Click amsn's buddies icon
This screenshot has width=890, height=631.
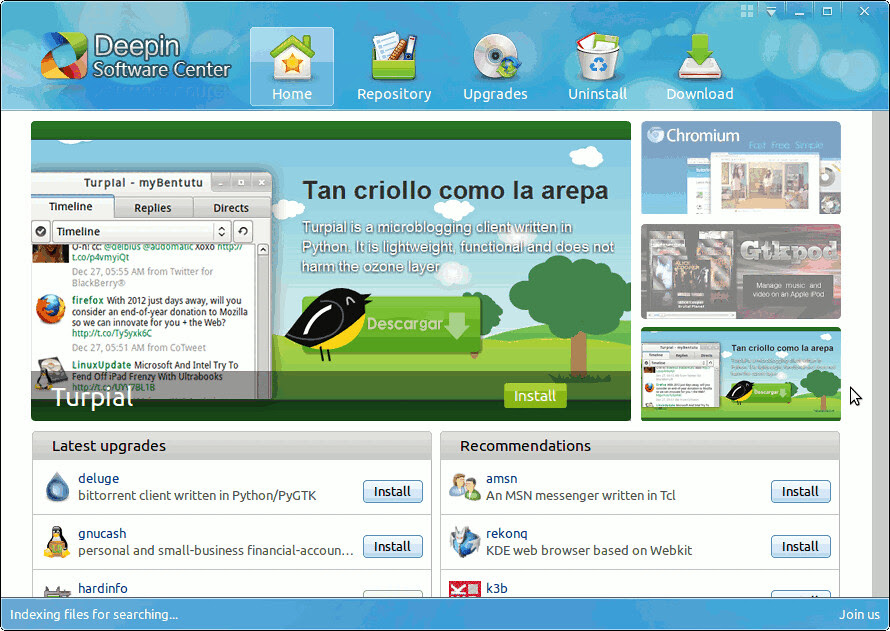coord(465,488)
